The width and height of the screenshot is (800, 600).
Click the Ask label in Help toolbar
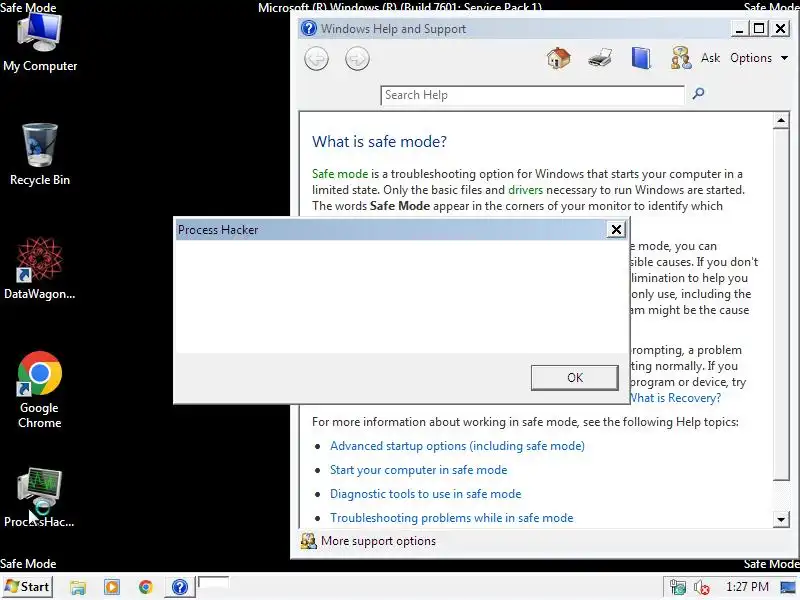click(x=710, y=58)
